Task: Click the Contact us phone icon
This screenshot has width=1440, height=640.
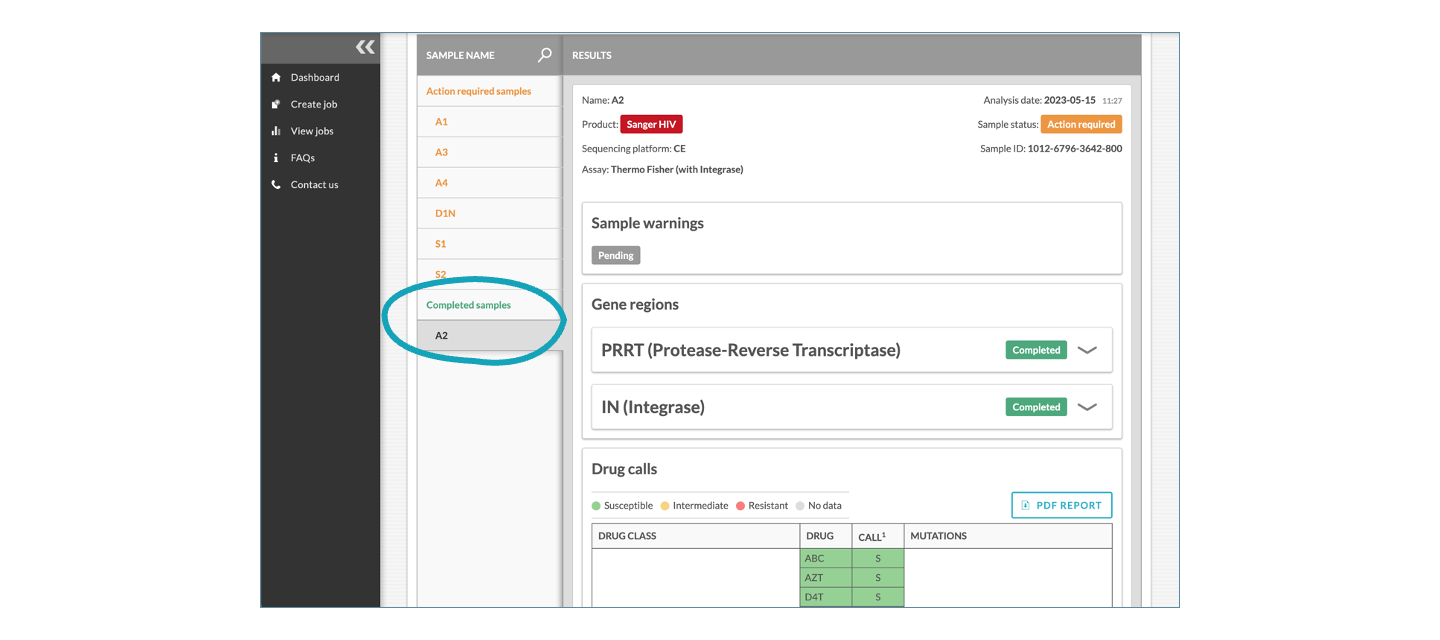Action: coord(276,185)
